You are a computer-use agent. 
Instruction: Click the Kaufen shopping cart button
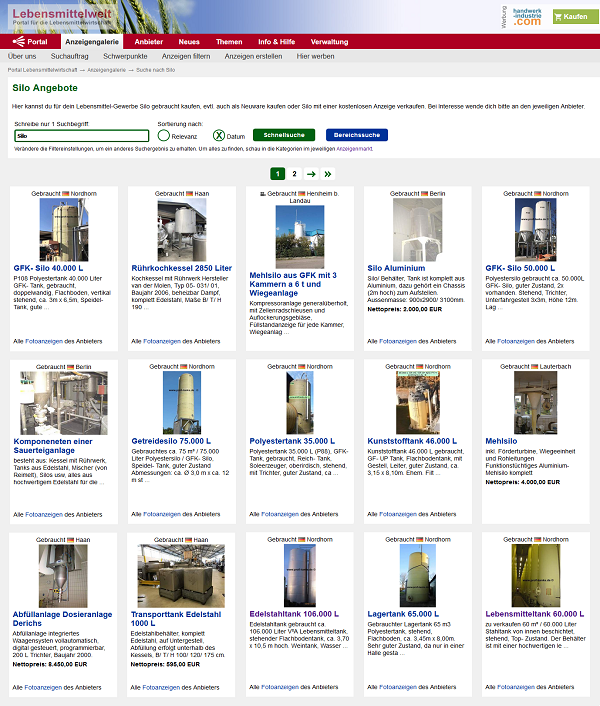(570, 17)
